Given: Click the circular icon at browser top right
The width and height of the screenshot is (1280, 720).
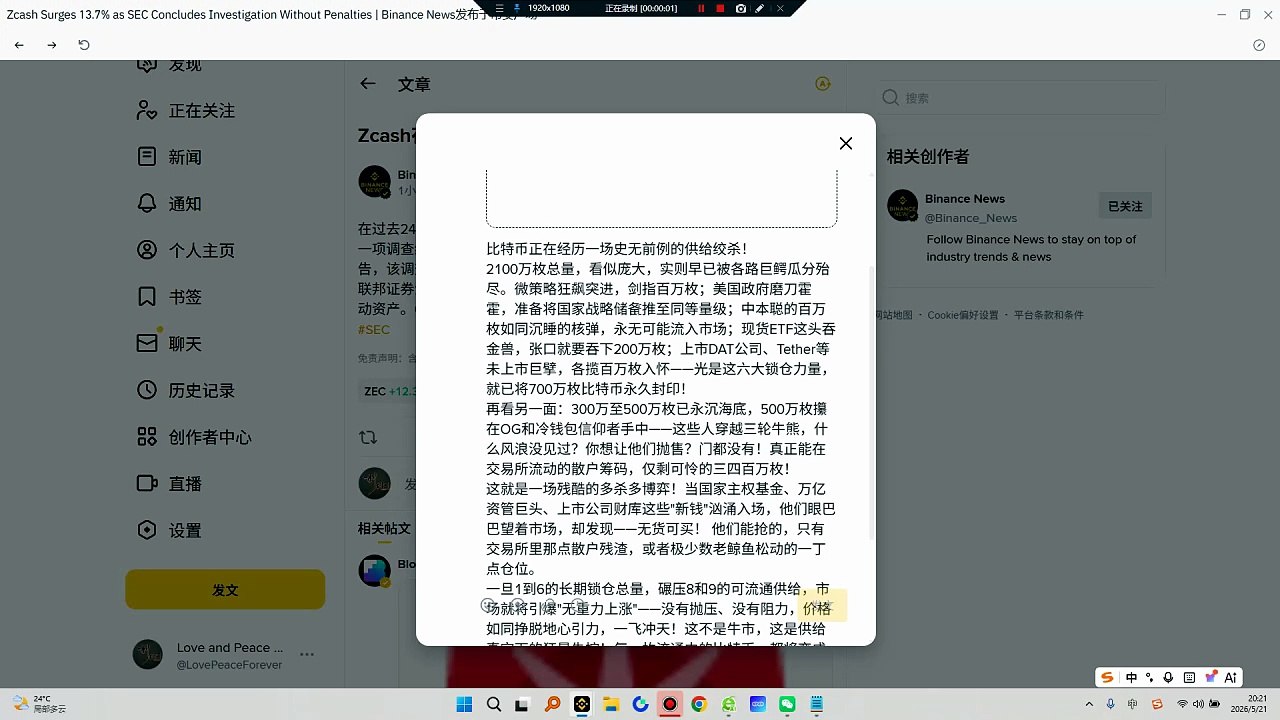Looking at the screenshot, I should [1259, 45].
